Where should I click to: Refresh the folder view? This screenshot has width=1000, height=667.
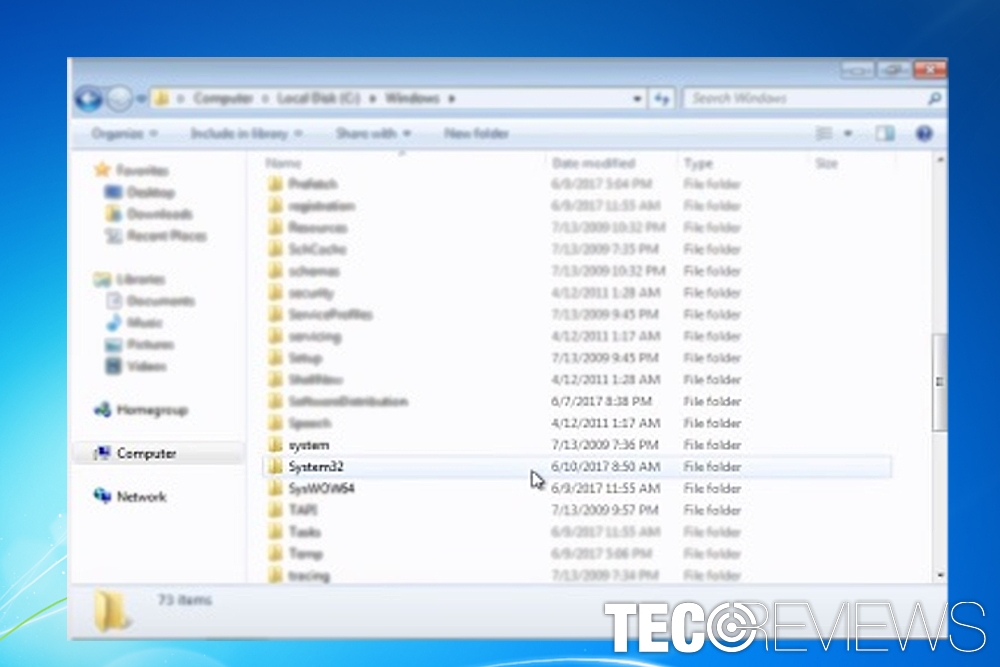pos(662,99)
